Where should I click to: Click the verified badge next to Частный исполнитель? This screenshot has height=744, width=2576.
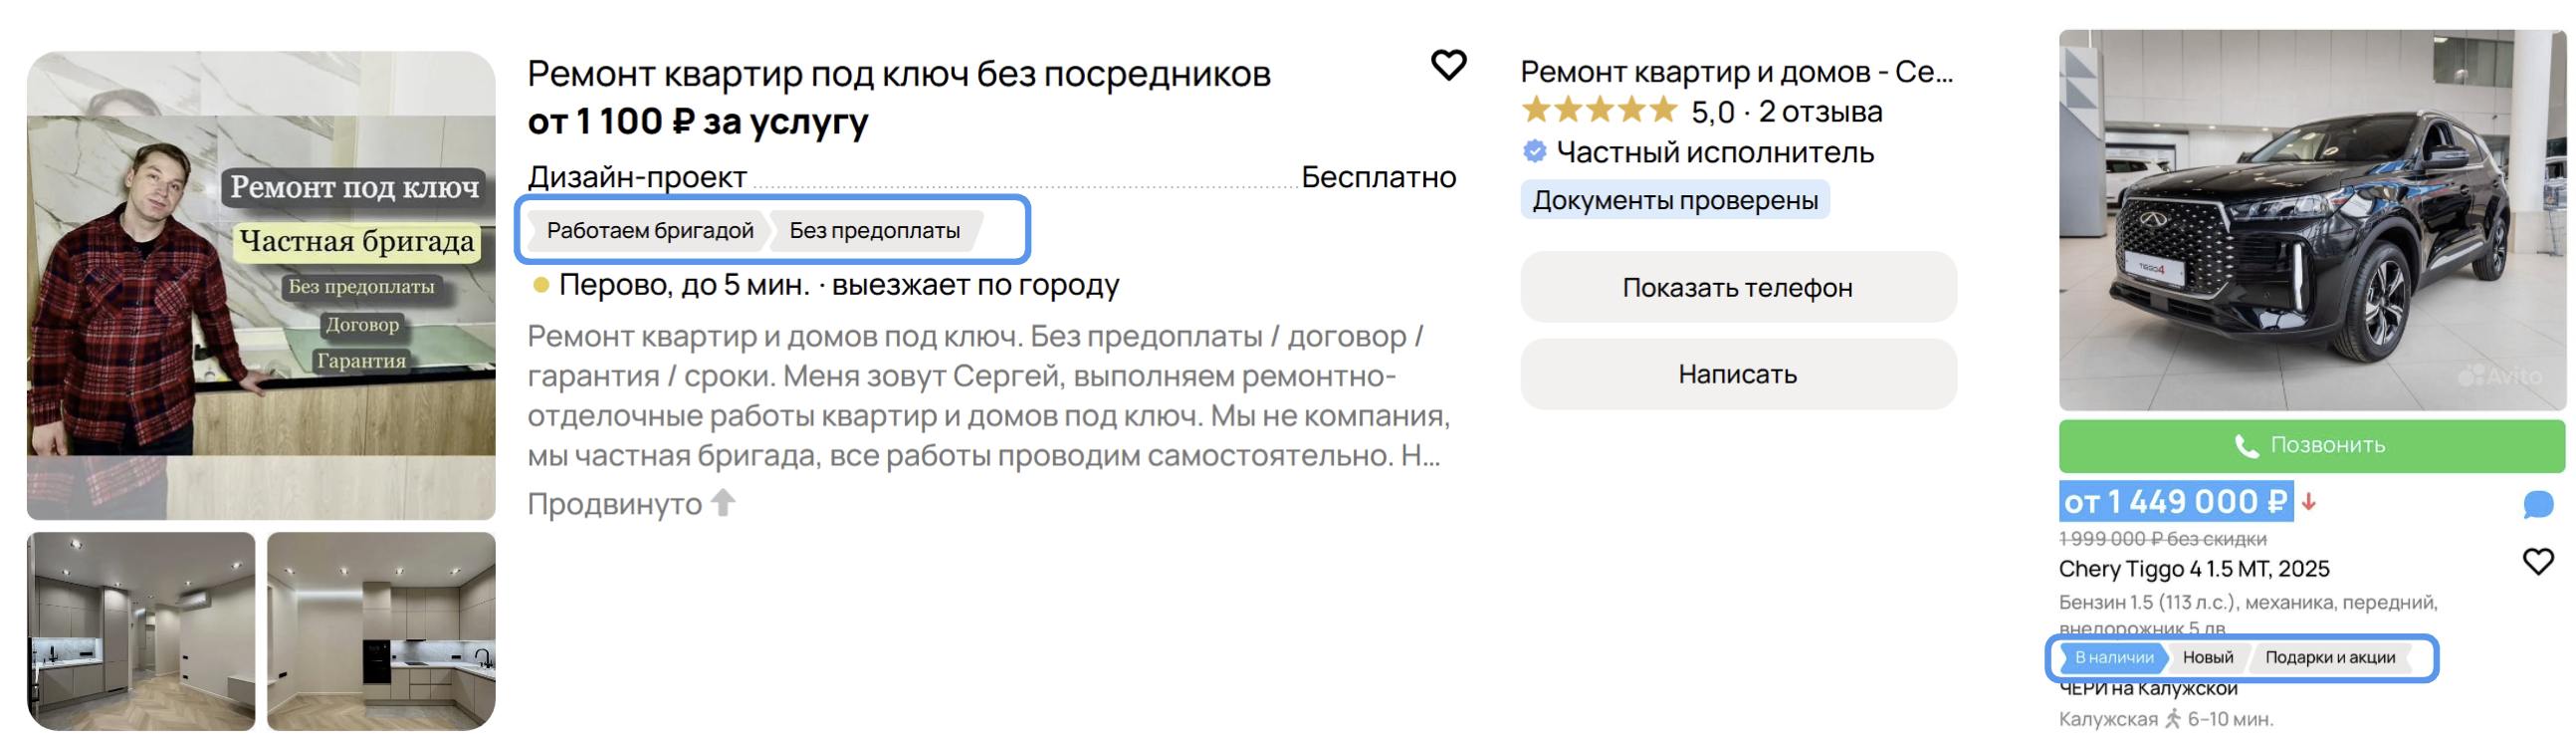[x=1533, y=153]
